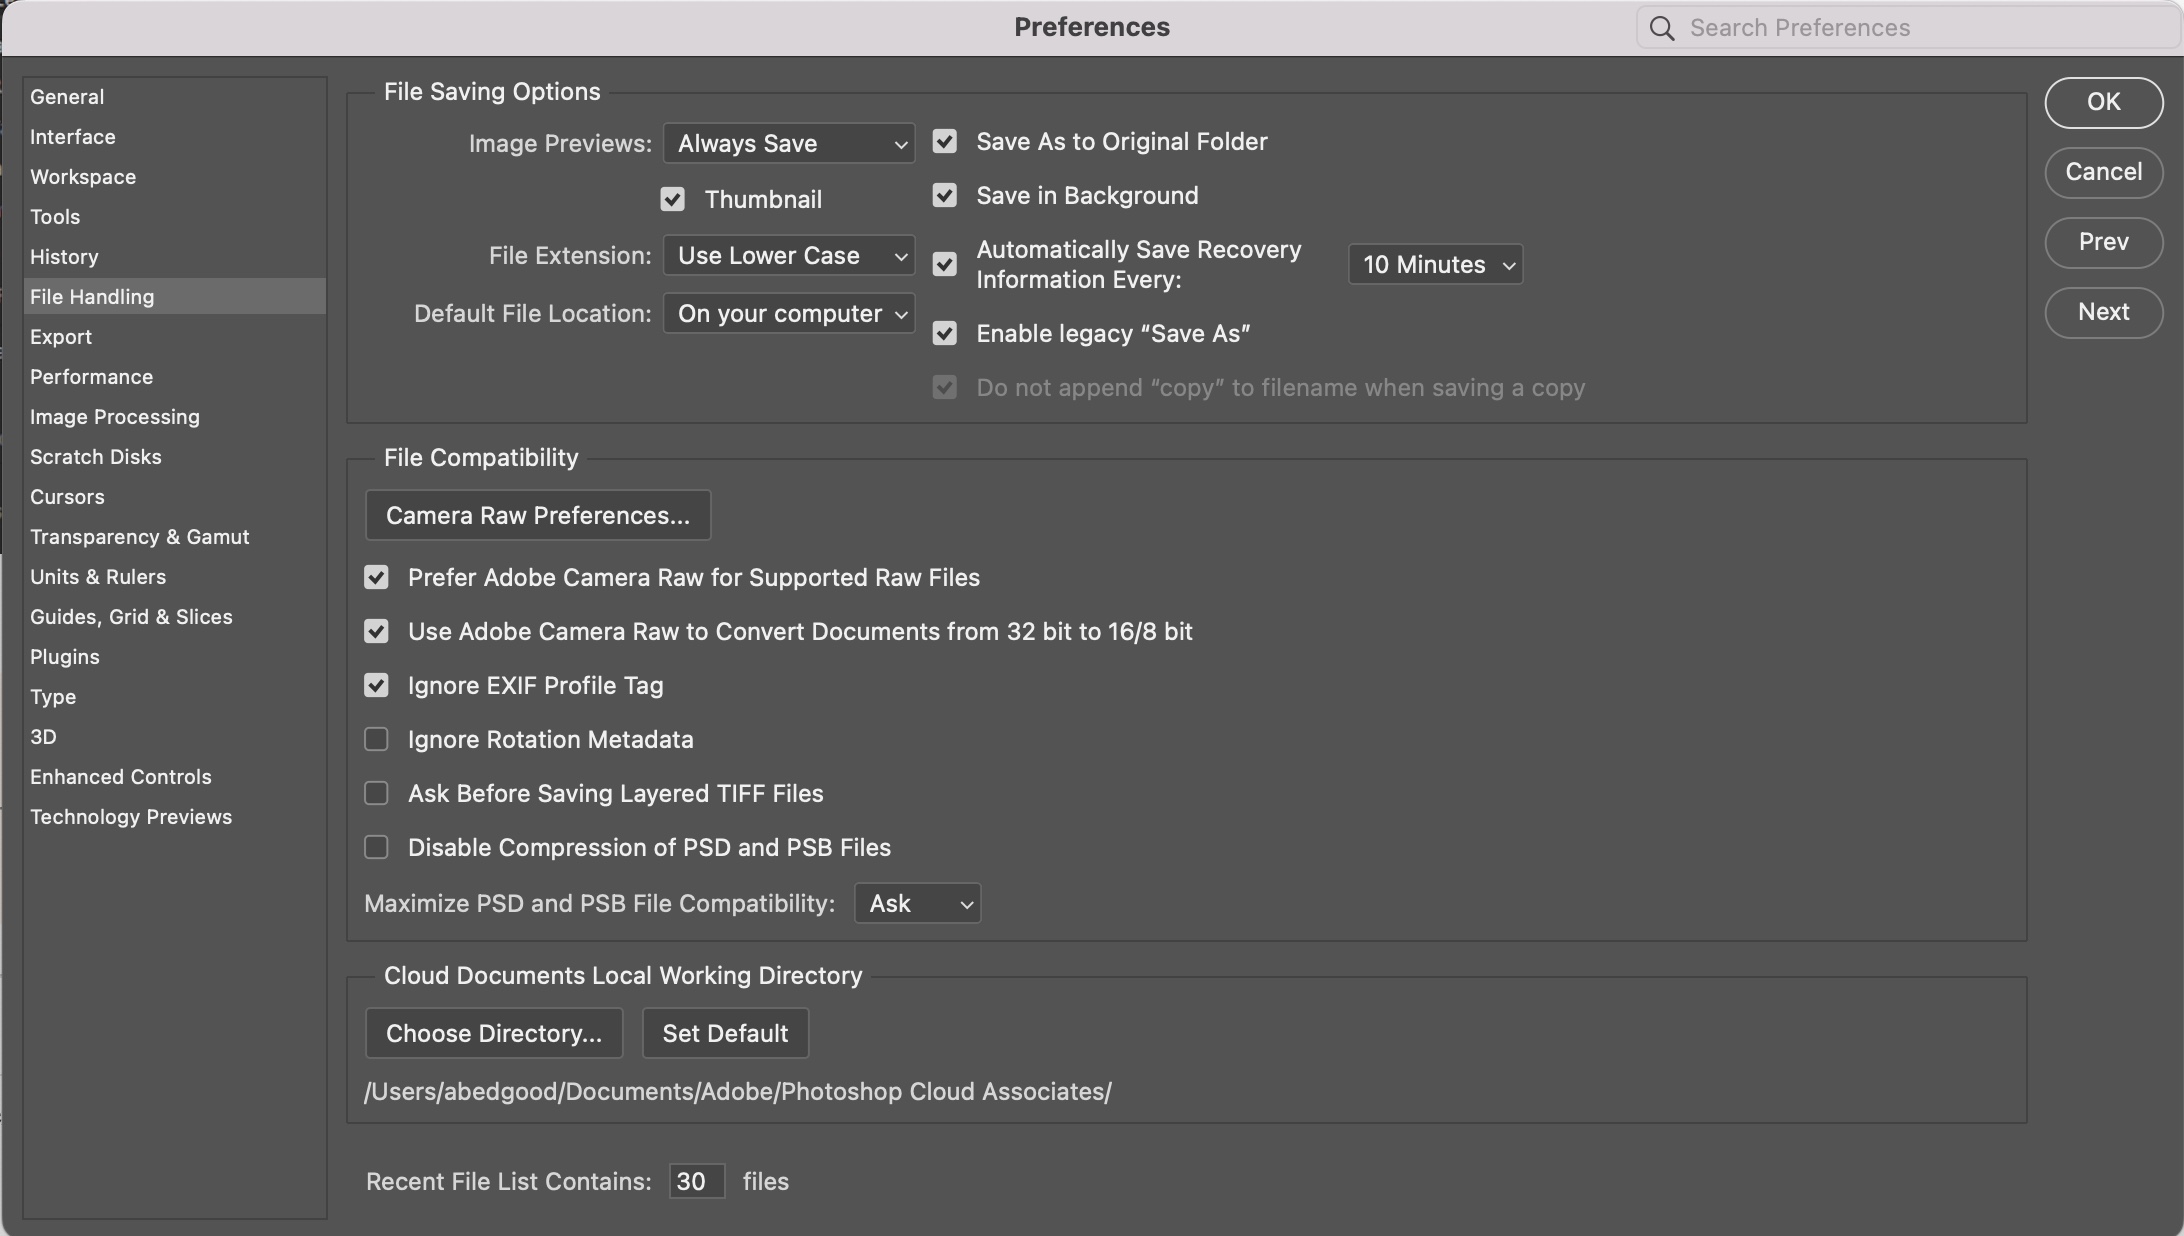Disable Save As to Original Folder
The height and width of the screenshot is (1236, 2184).
(x=944, y=141)
